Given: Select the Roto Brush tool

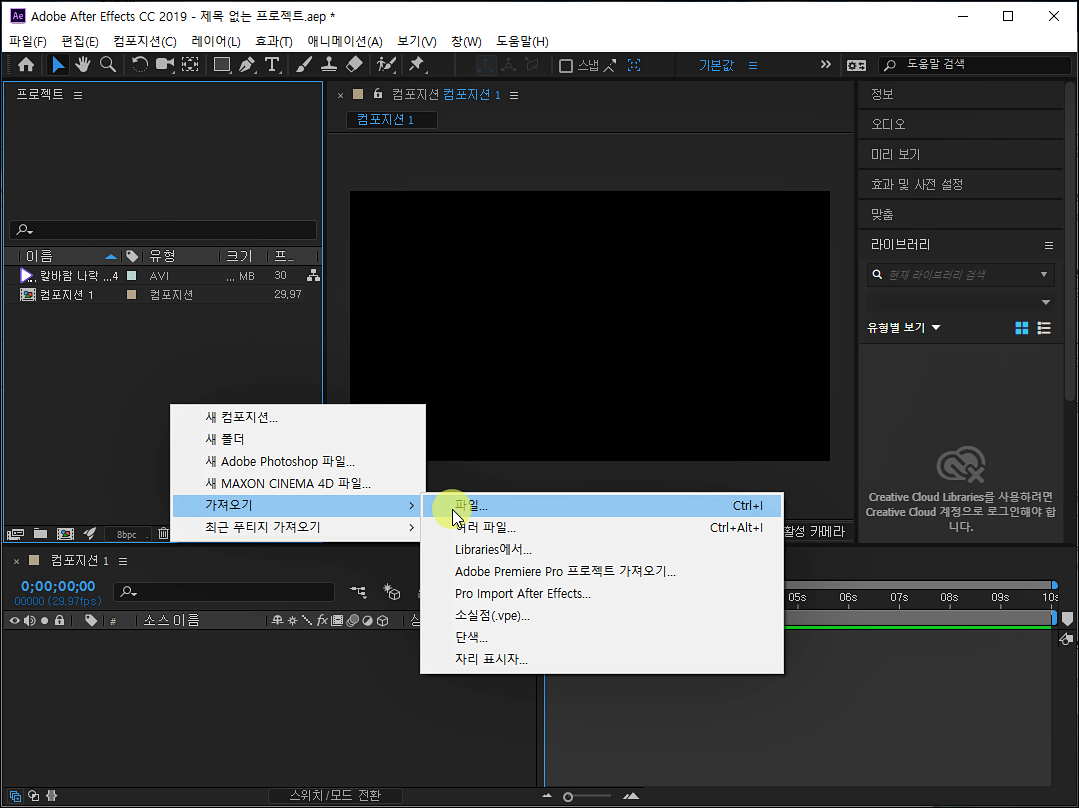Looking at the screenshot, I should 386,65.
